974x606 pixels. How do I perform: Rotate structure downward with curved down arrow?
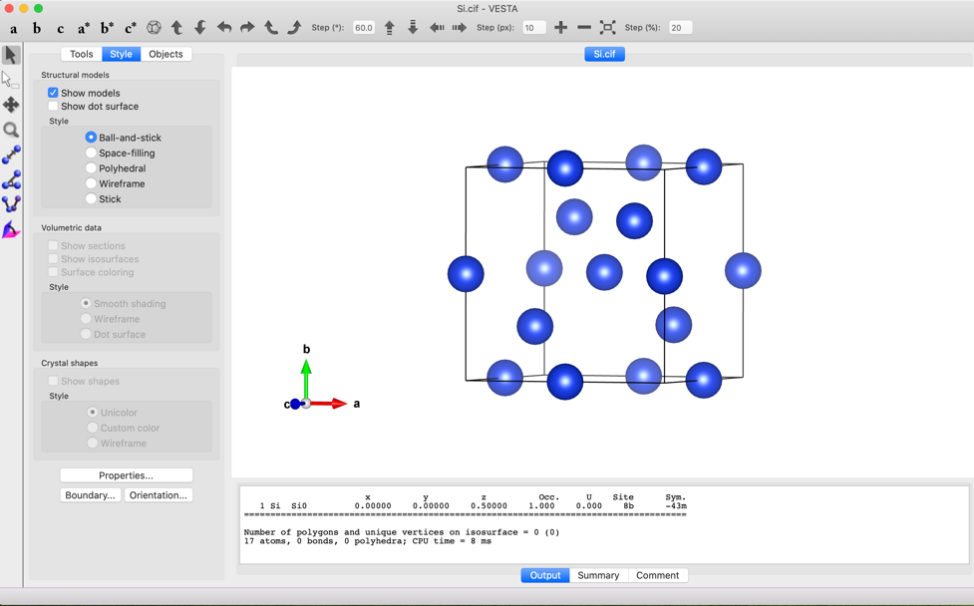200,27
